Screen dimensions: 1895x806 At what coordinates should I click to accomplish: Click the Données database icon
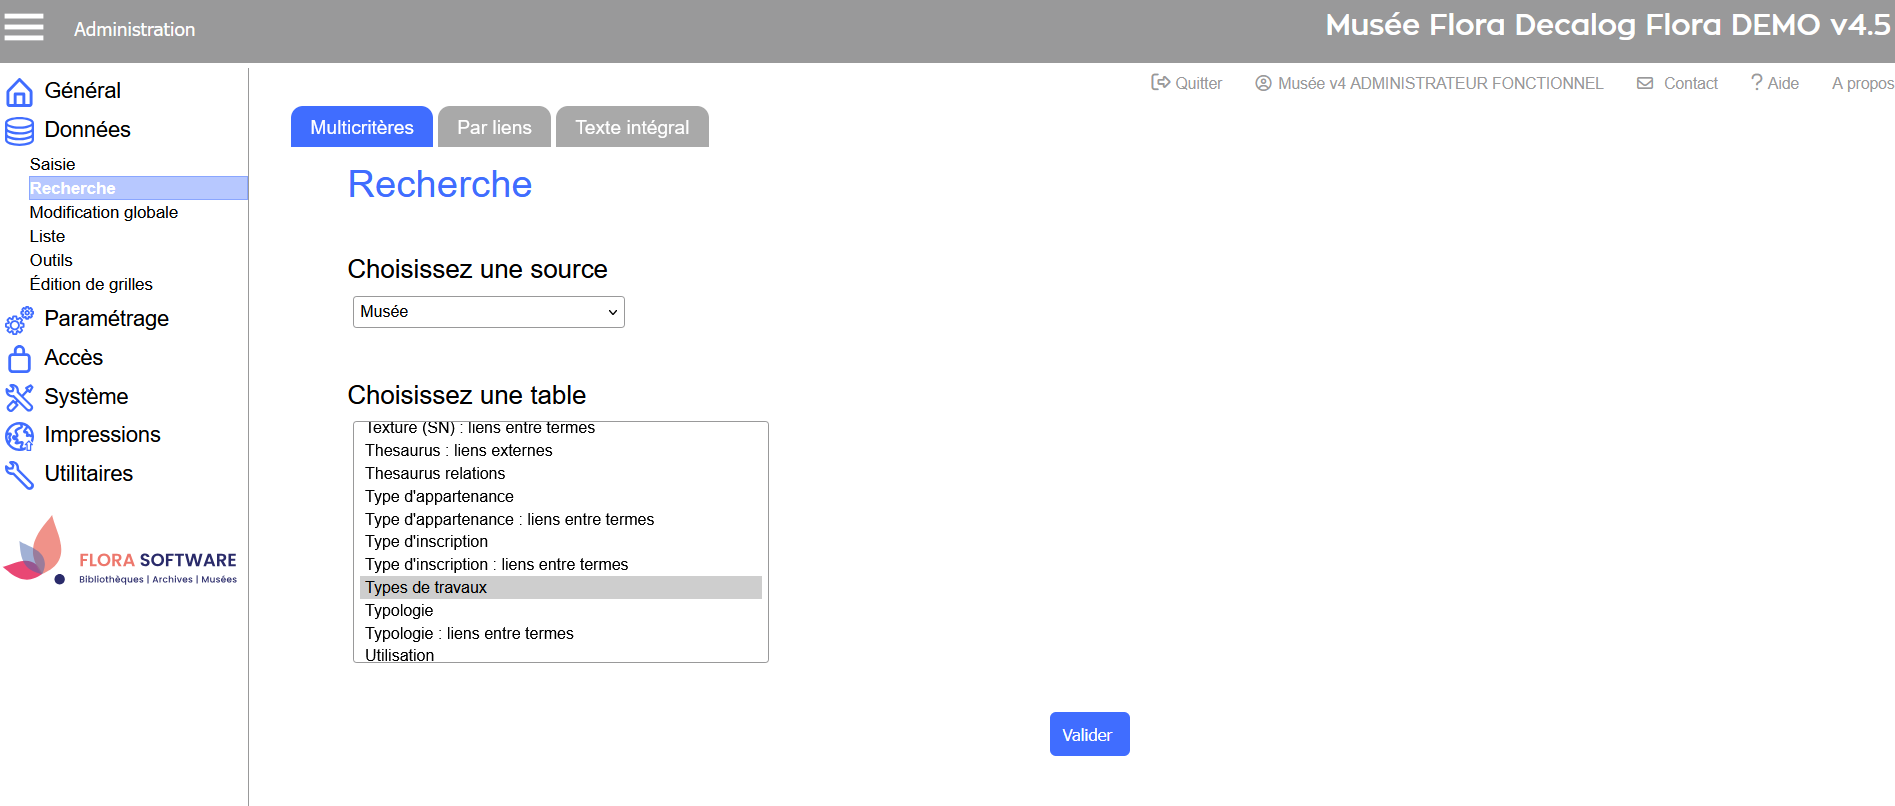(19, 131)
